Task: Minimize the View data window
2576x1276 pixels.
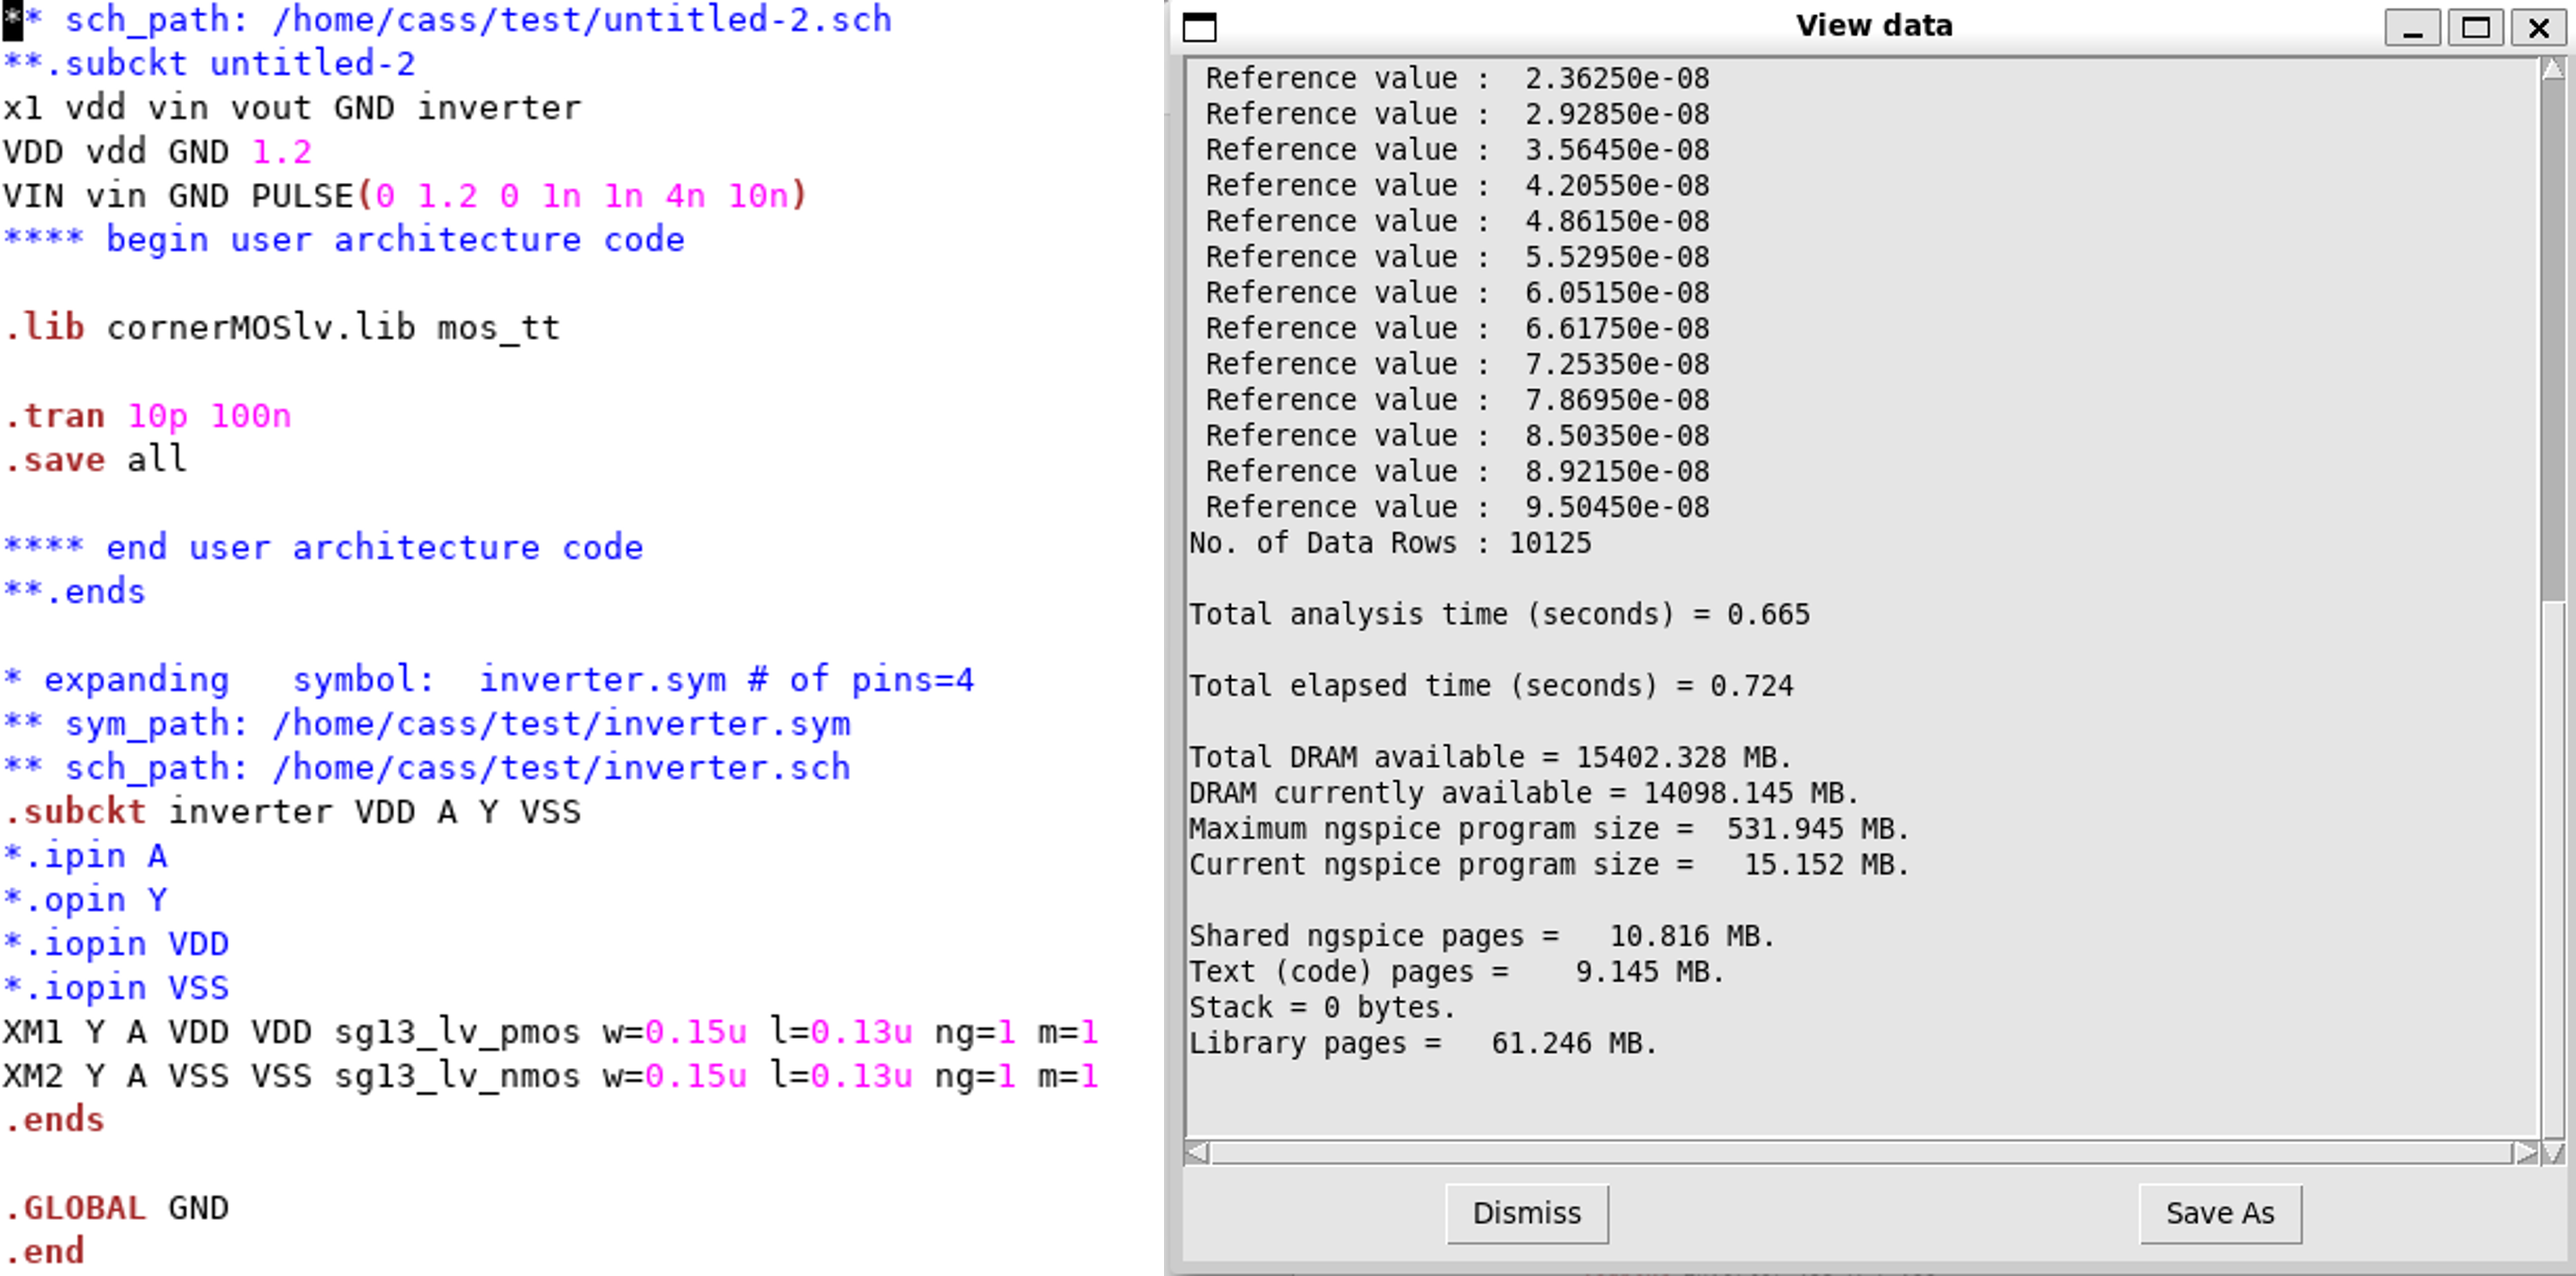Action: click(2412, 27)
